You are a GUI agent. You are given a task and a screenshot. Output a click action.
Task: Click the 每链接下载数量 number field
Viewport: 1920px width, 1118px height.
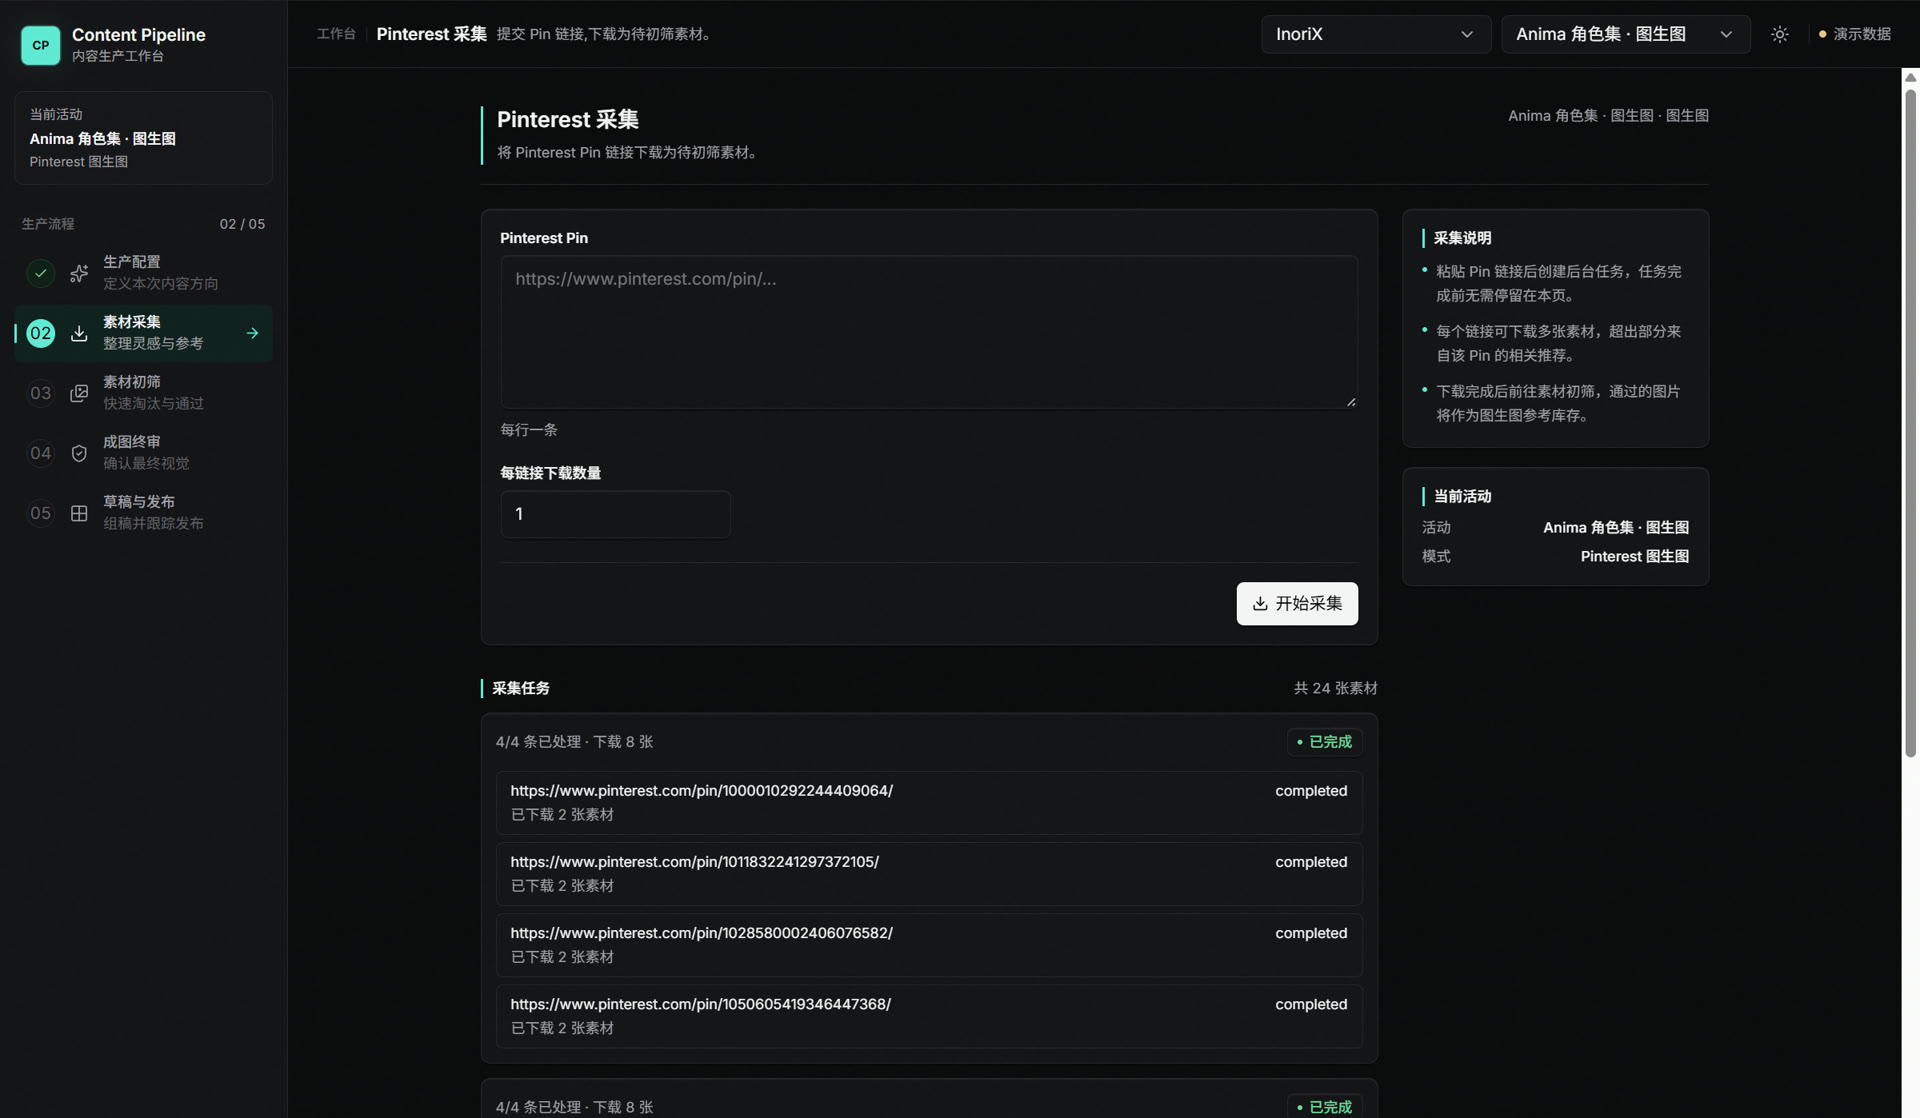click(615, 514)
